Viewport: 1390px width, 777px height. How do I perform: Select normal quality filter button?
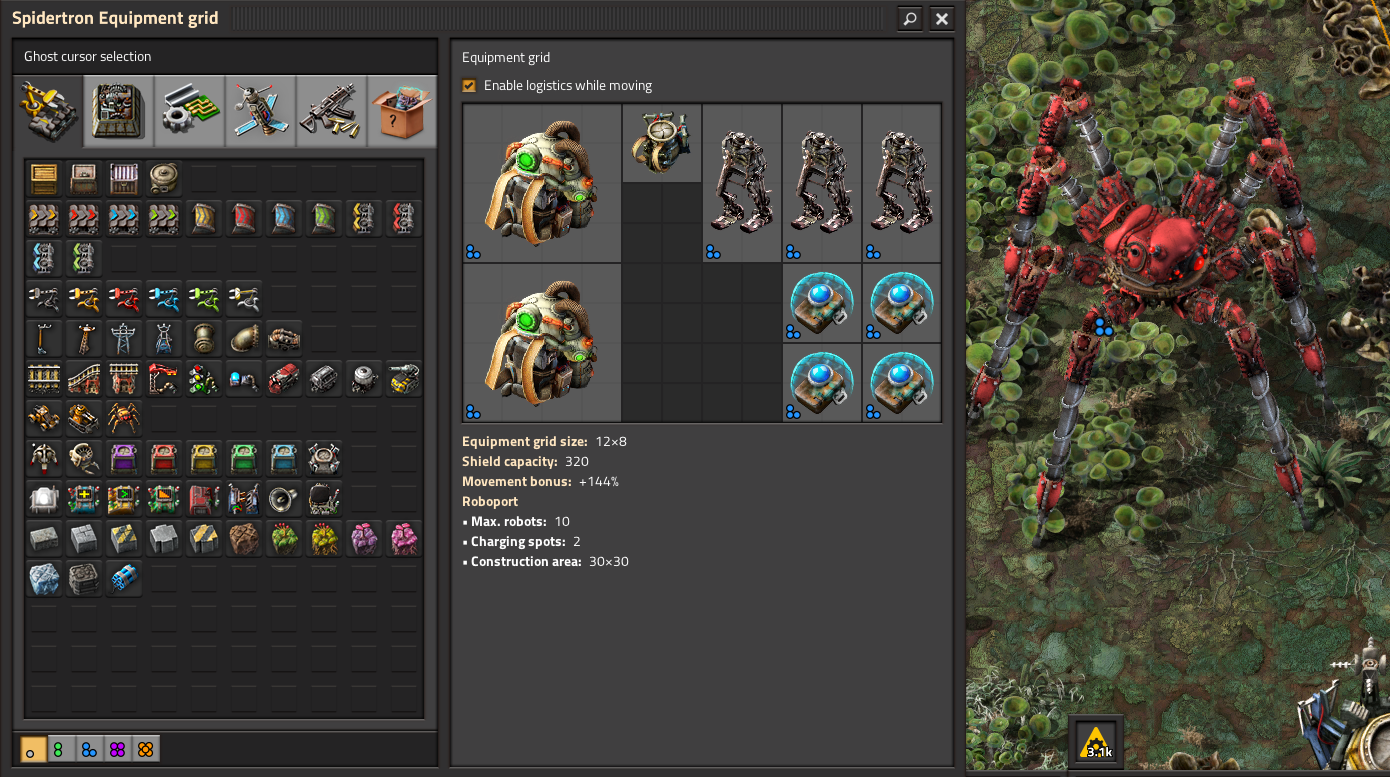pos(33,749)
